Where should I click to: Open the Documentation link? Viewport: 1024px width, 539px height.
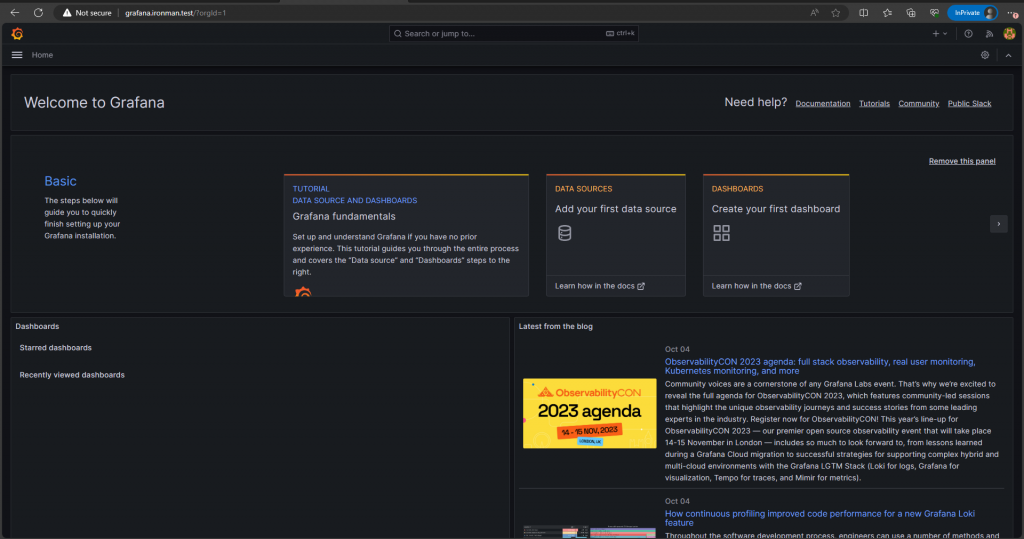pos(823,103)
